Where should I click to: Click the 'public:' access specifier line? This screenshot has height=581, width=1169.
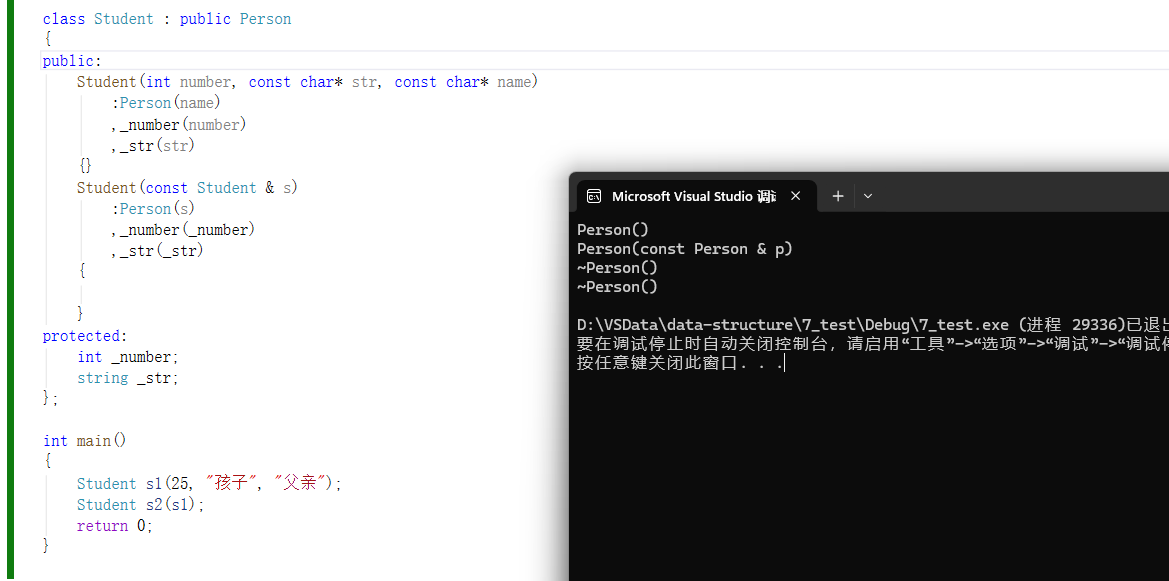coord(72,61)
